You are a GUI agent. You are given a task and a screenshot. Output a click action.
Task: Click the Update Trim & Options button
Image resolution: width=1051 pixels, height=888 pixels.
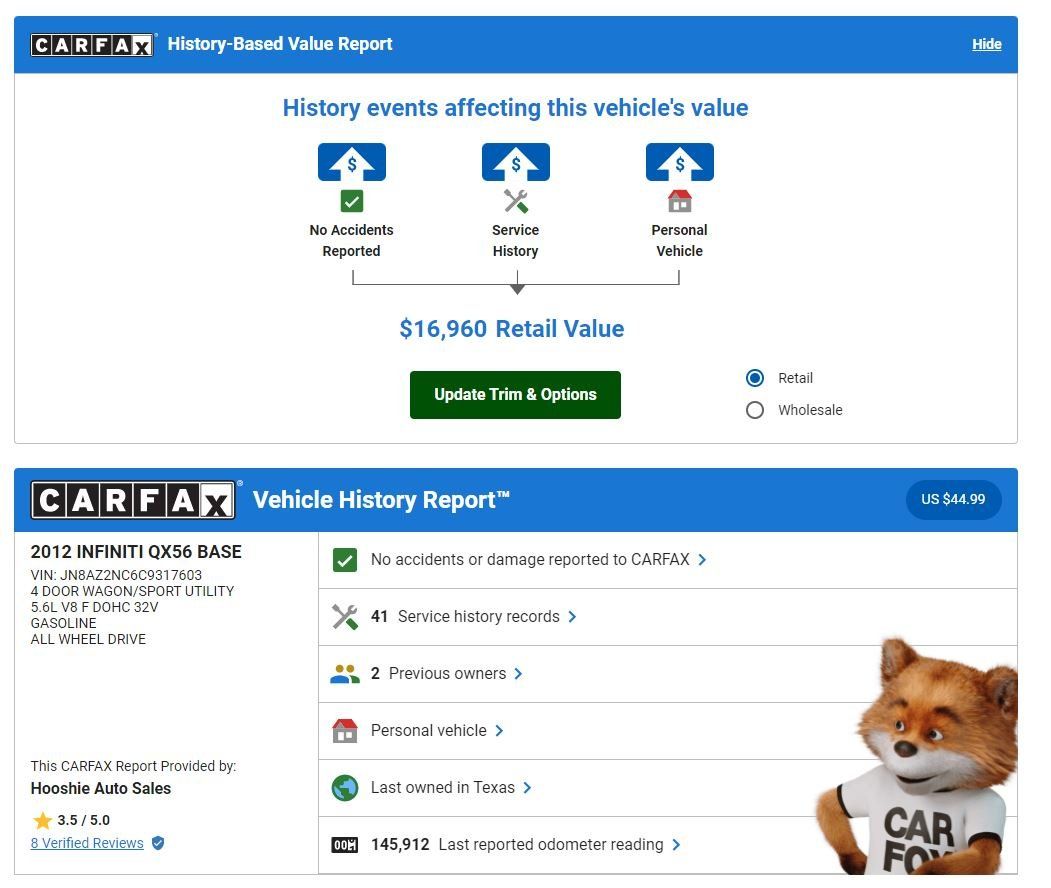515,395
